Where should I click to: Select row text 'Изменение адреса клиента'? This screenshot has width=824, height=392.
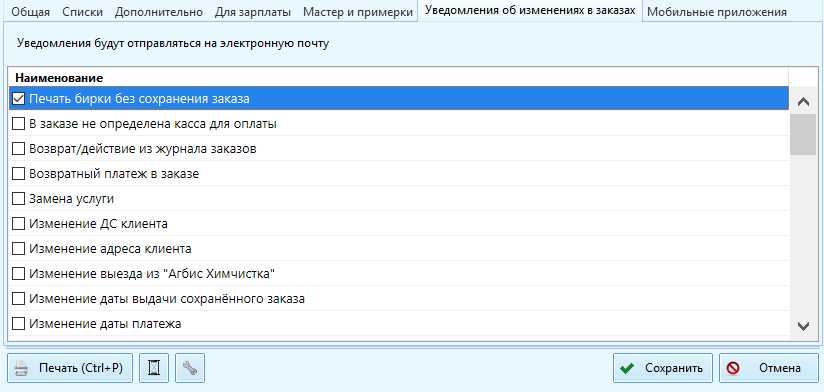click(110, 249)
